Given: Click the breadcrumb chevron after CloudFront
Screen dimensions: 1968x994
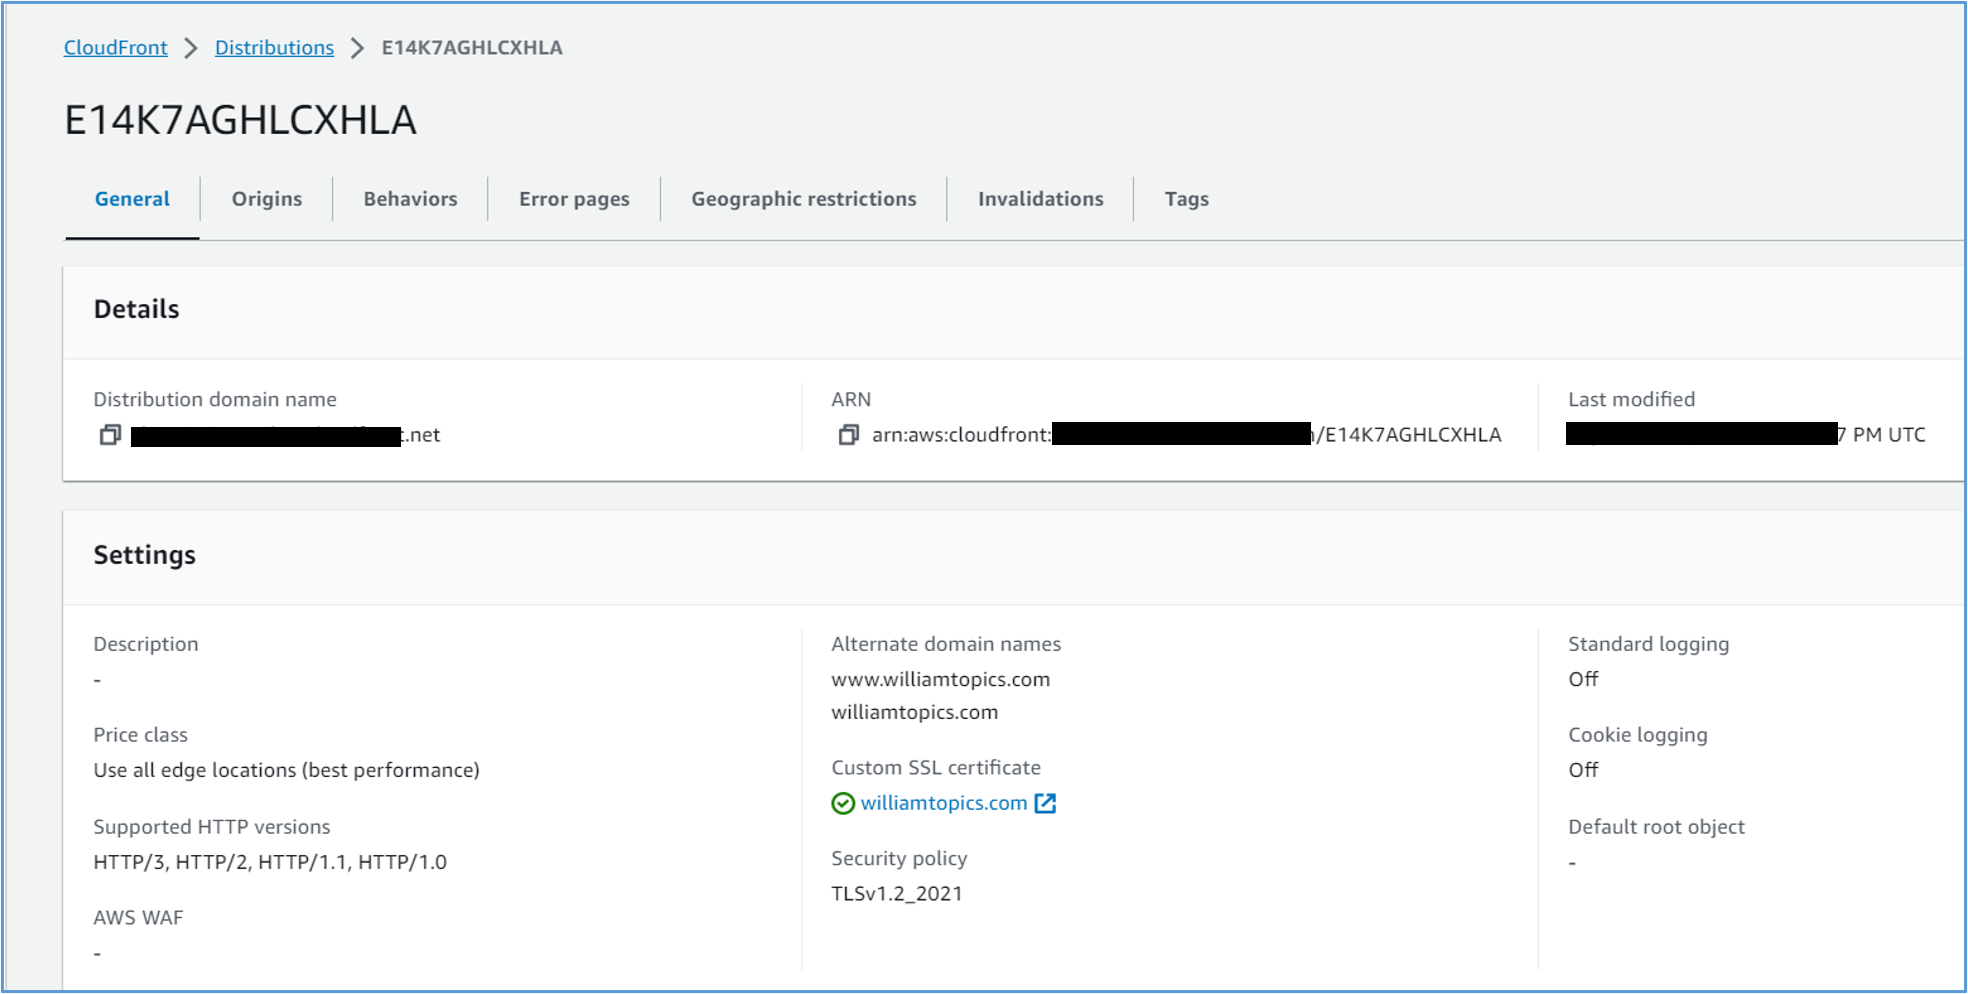Looking at the screenshot, I should pyautogui.click(x=189, y=47).
